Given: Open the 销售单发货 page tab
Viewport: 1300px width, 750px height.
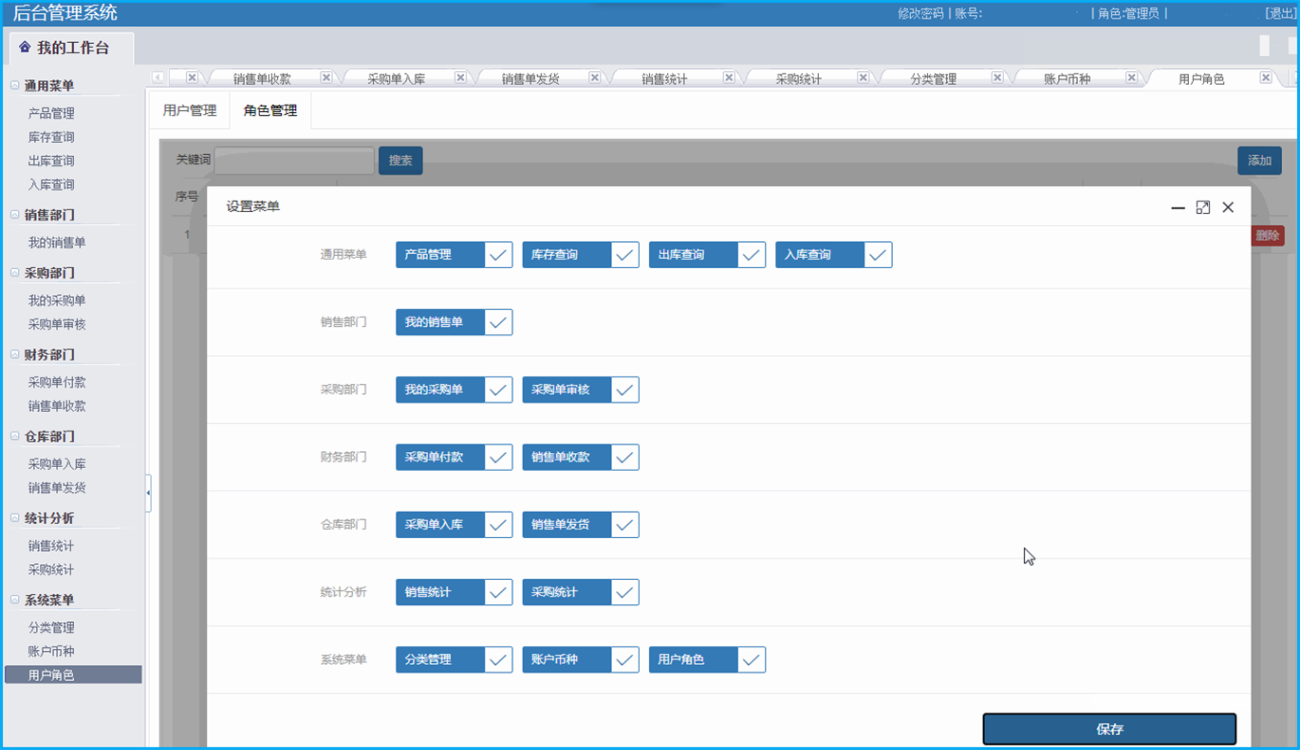Looking at the screenshot, I should 530,79.
